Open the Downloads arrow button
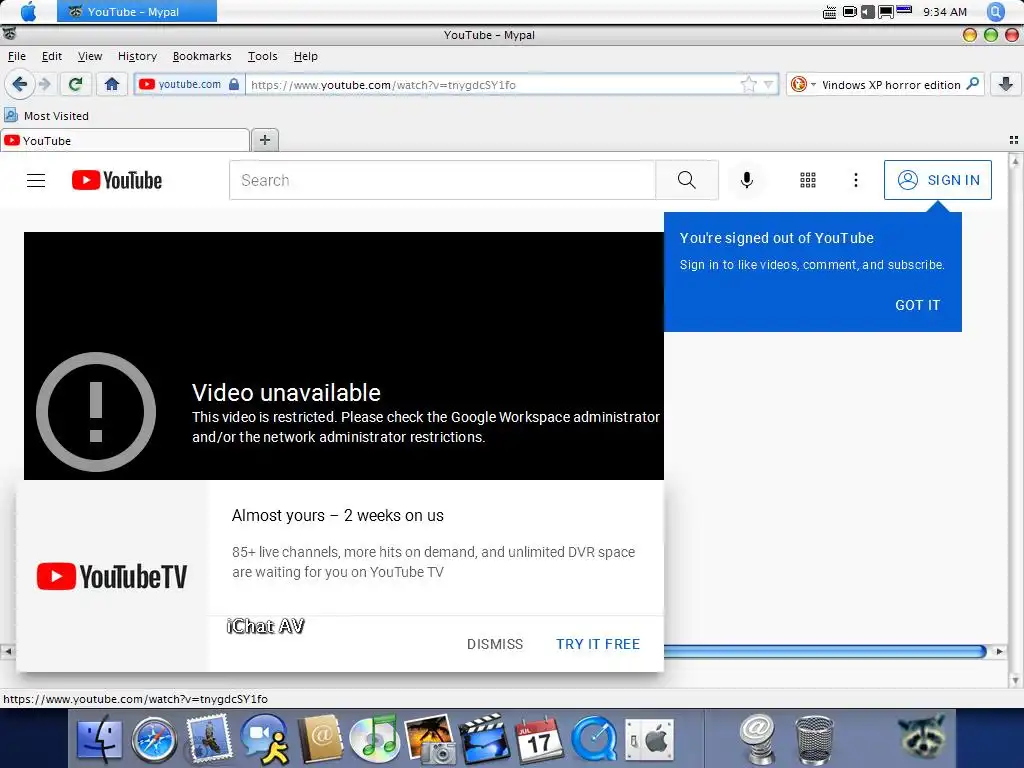The image size is (1024, 768). (1006, 84)
